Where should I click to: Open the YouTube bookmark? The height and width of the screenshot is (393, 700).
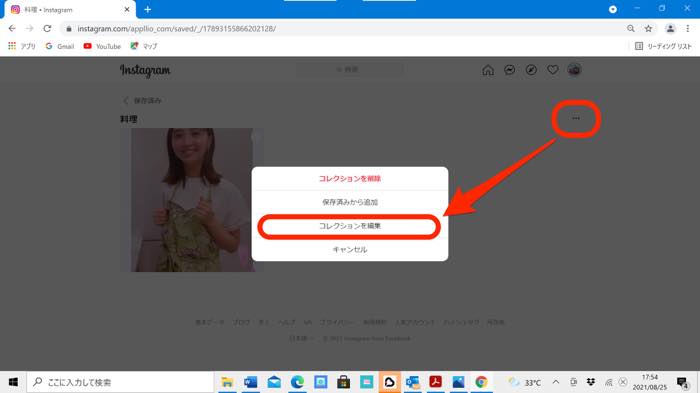(102, 46)
